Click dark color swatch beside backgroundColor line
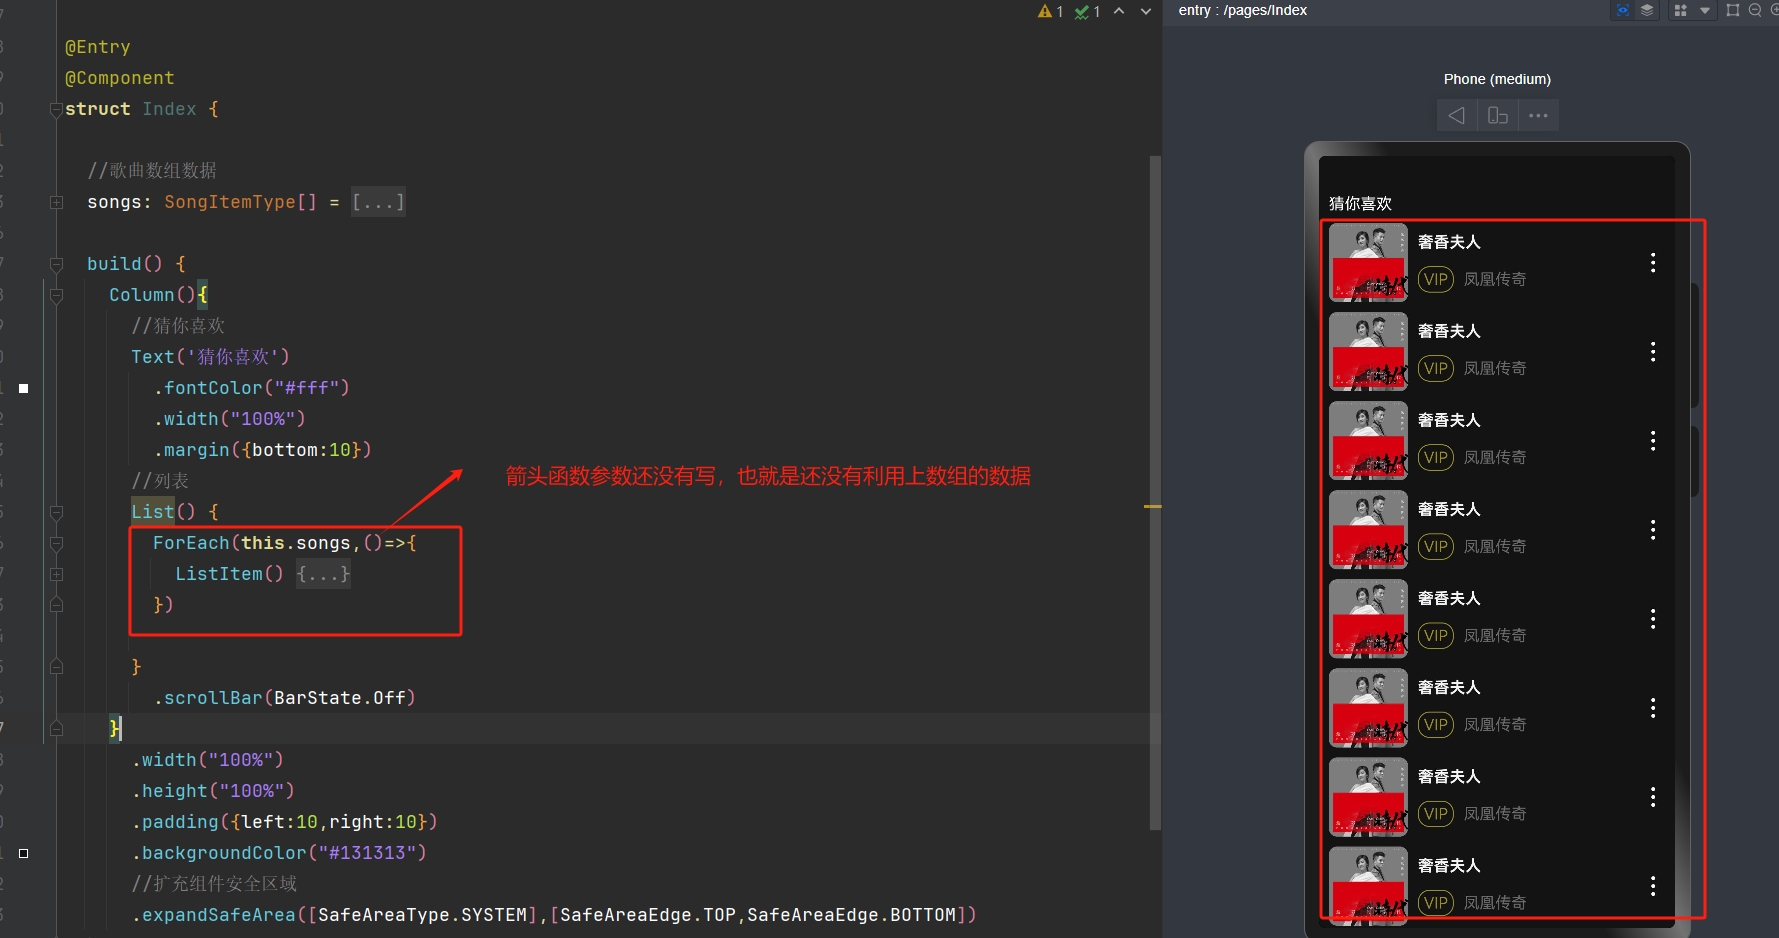This screenshot has width=1779, height=938. [24, 853]
